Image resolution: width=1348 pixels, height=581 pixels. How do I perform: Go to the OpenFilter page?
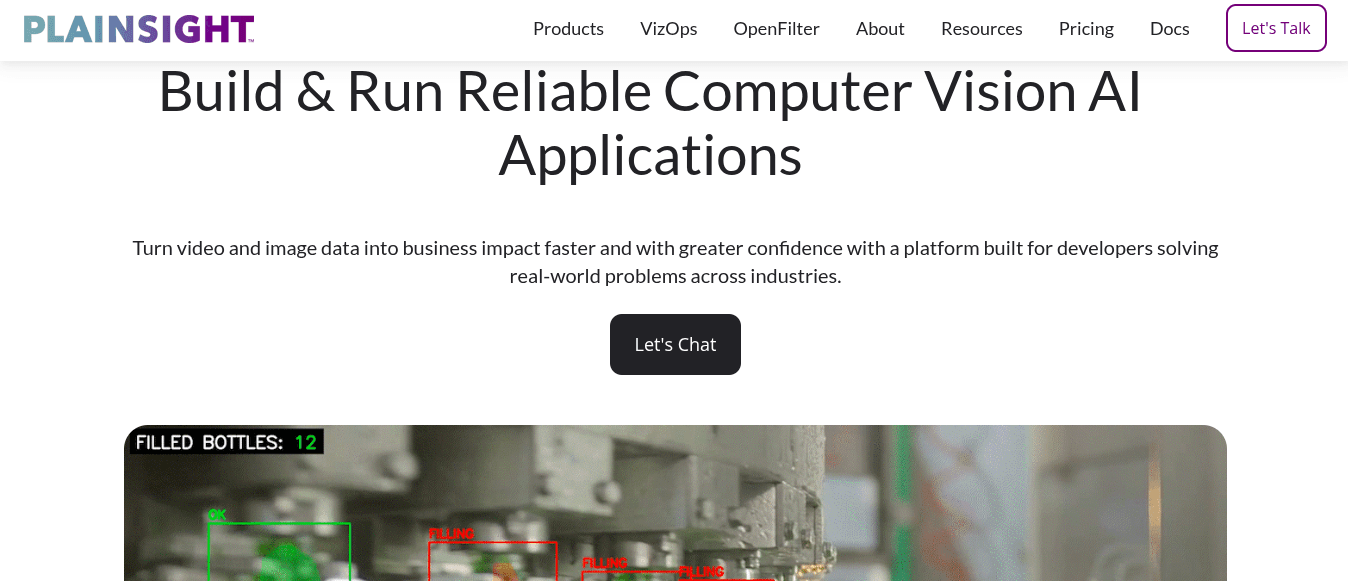pyautogui.click(x=776, y=29)
